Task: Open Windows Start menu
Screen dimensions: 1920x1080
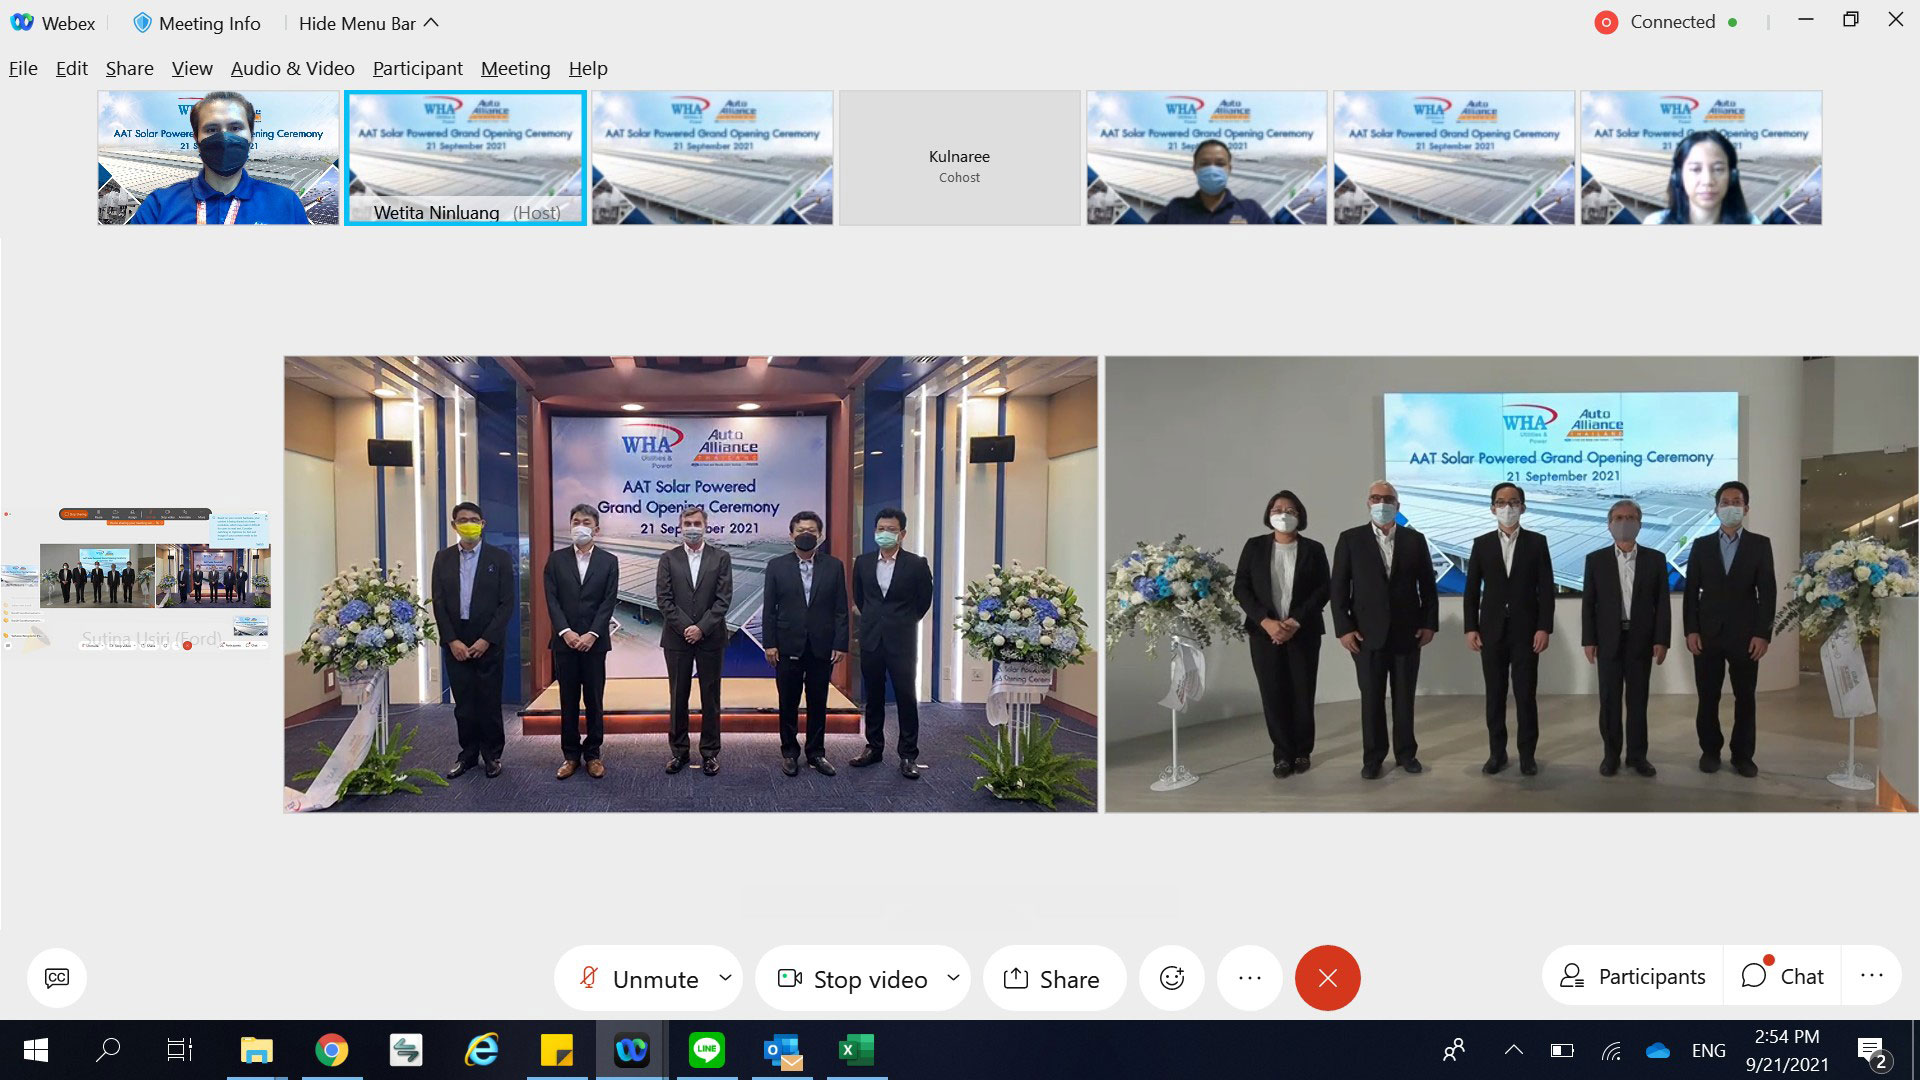Action: click(x=36, y=1050)
